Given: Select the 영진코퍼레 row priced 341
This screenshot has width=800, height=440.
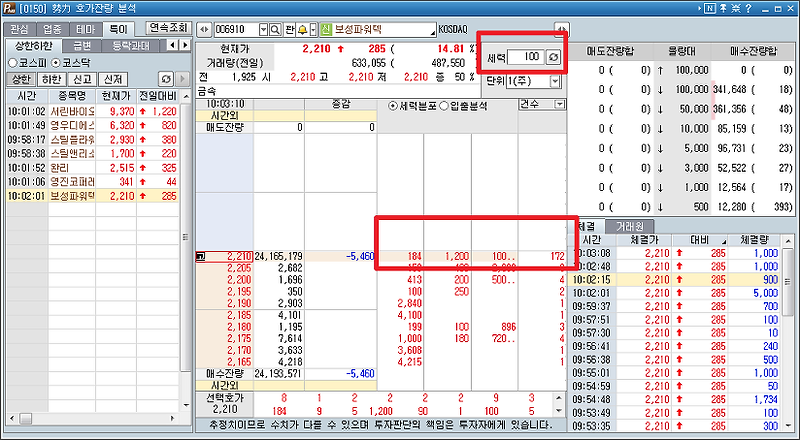Looking at the screenshot, I should 92,182.
